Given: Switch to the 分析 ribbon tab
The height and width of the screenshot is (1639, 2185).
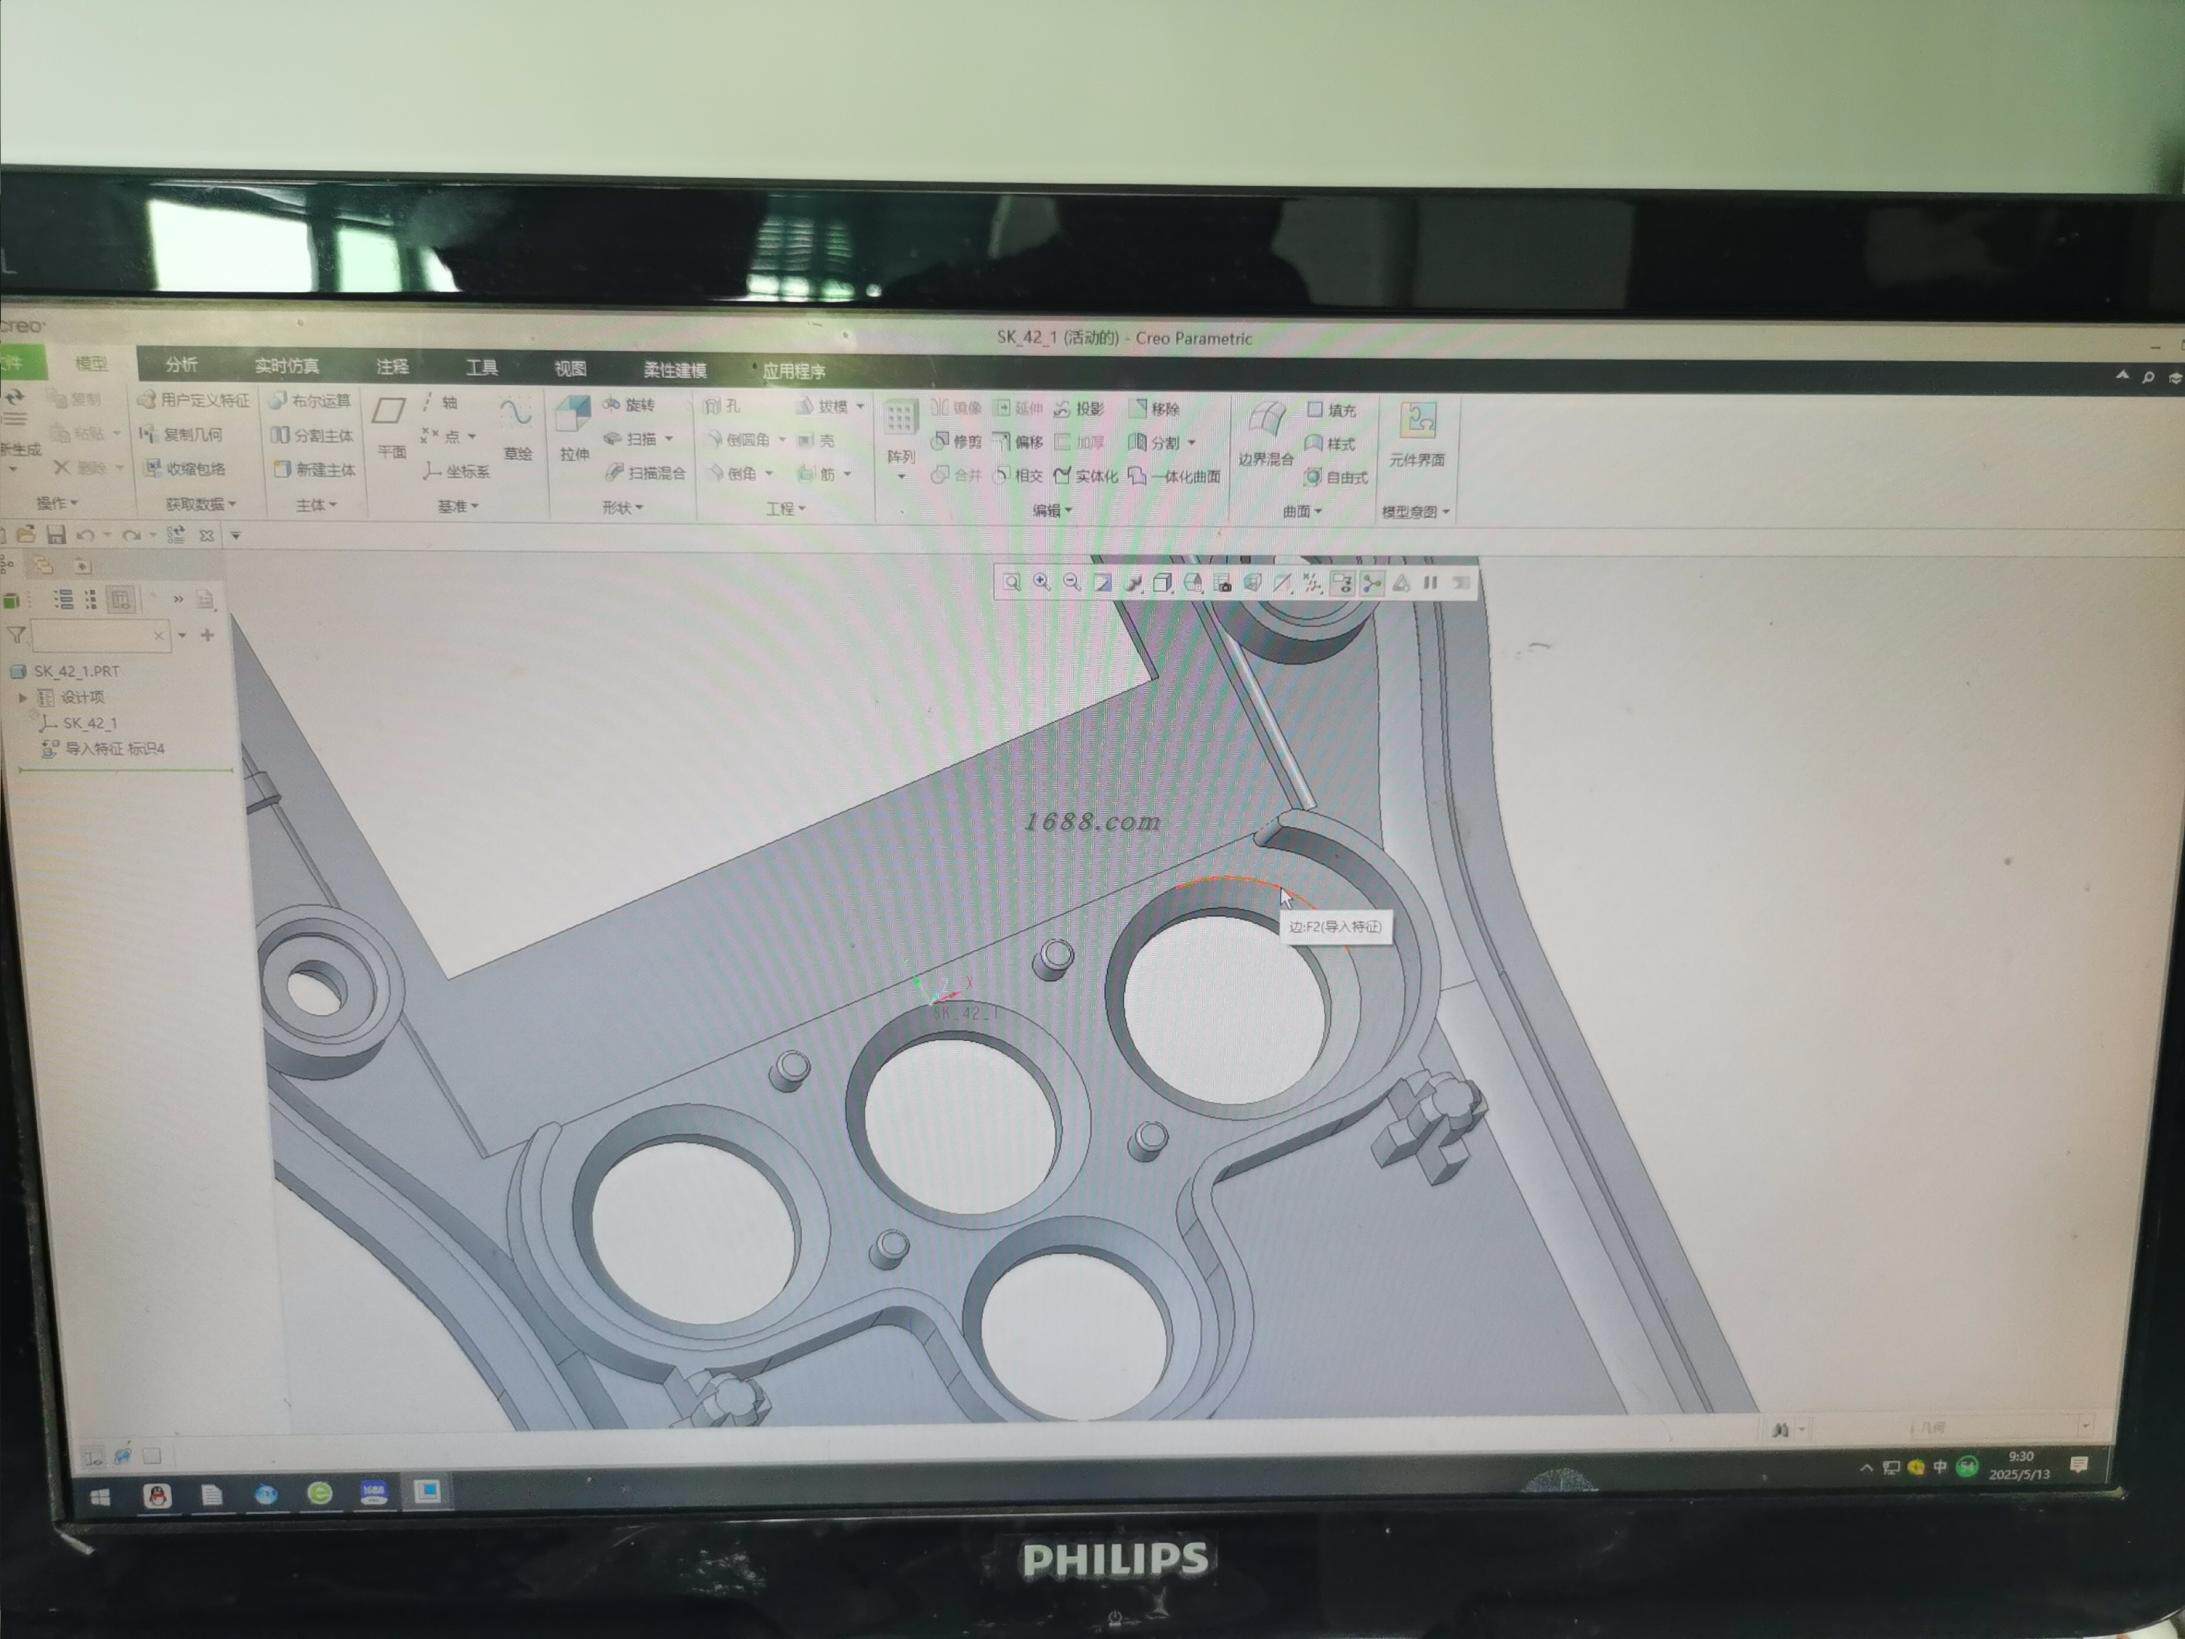Looking at the screenshot, I should pos(181,364).
